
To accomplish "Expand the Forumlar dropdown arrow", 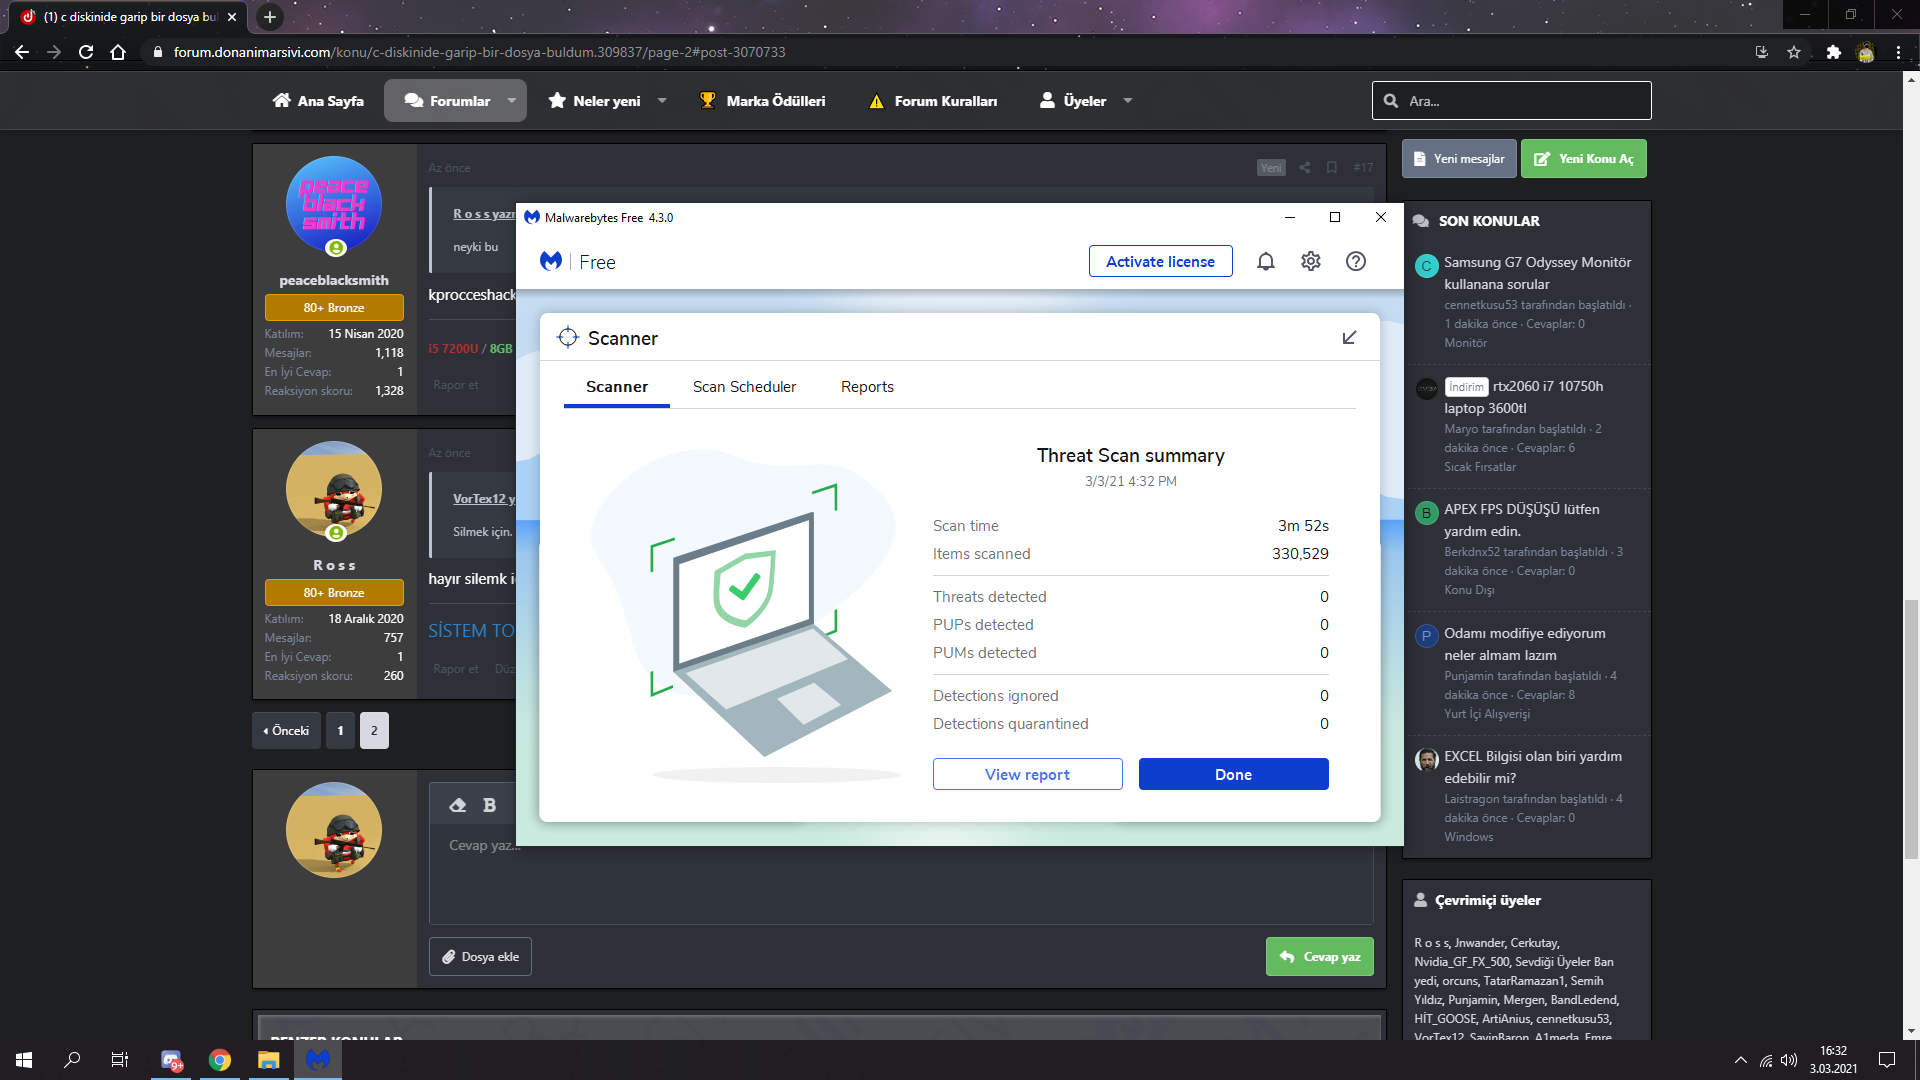I will pyautogui.click(x=512, y=101).
